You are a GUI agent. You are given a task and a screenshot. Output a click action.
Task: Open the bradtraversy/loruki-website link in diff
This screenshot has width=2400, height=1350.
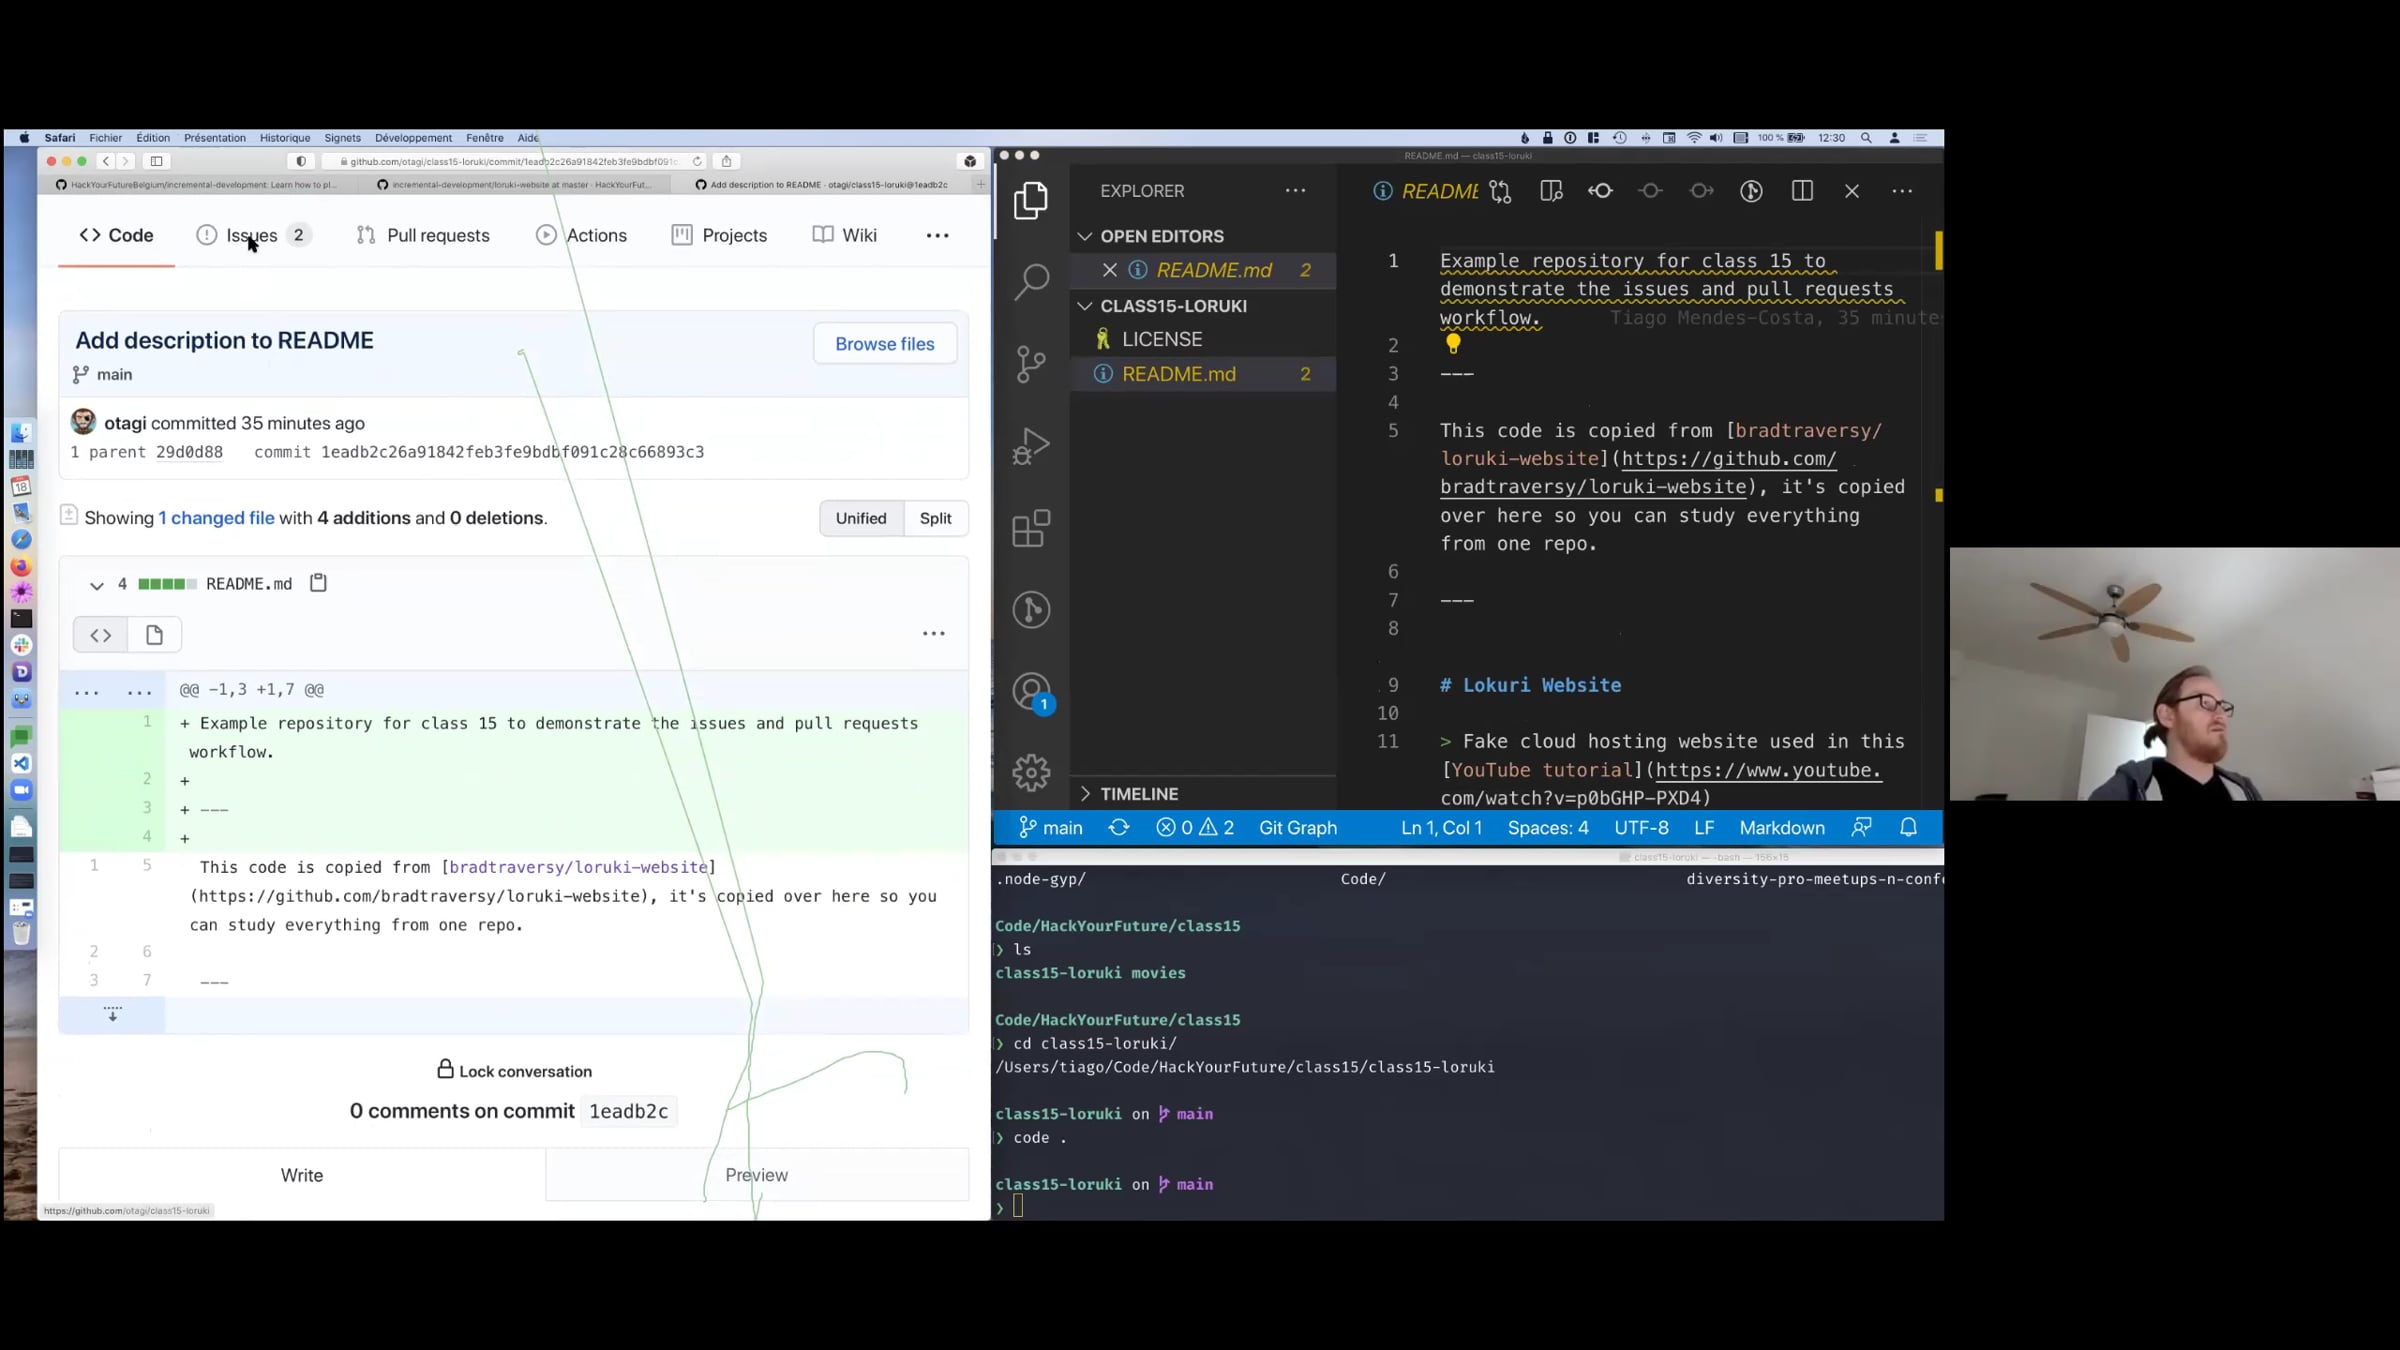579,867
